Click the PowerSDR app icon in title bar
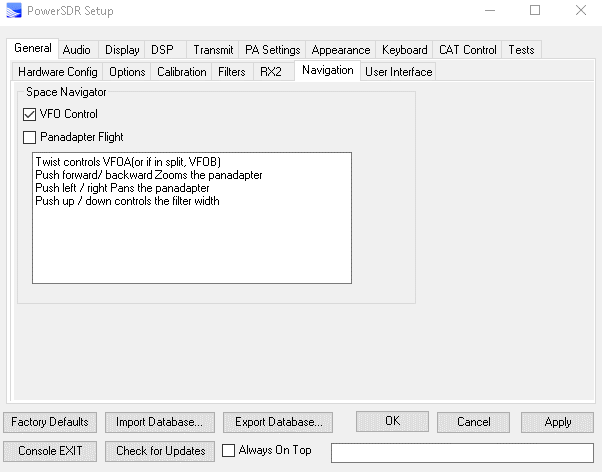Image resolution: width=602 pixels, height=472 pixels. [x=14, y=11]
